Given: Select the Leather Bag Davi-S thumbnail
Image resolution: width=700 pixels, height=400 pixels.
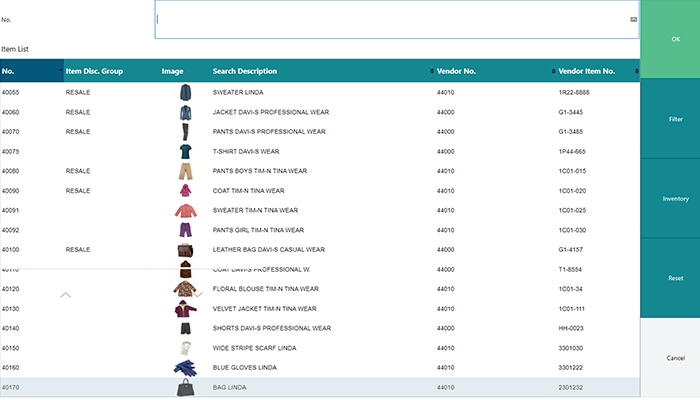Looking at the screenshot, I should (x=185, y=249).
